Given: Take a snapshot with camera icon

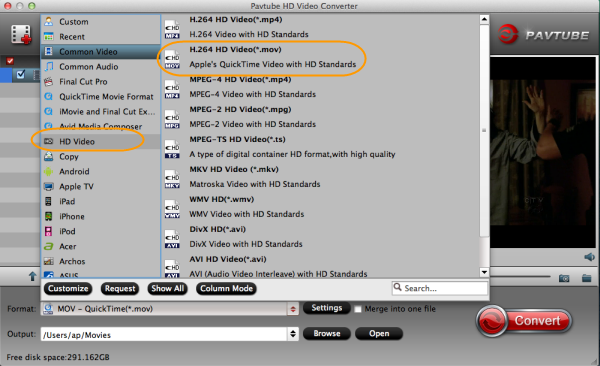Looking at the screenshot, I should click(x=564, y=278).
